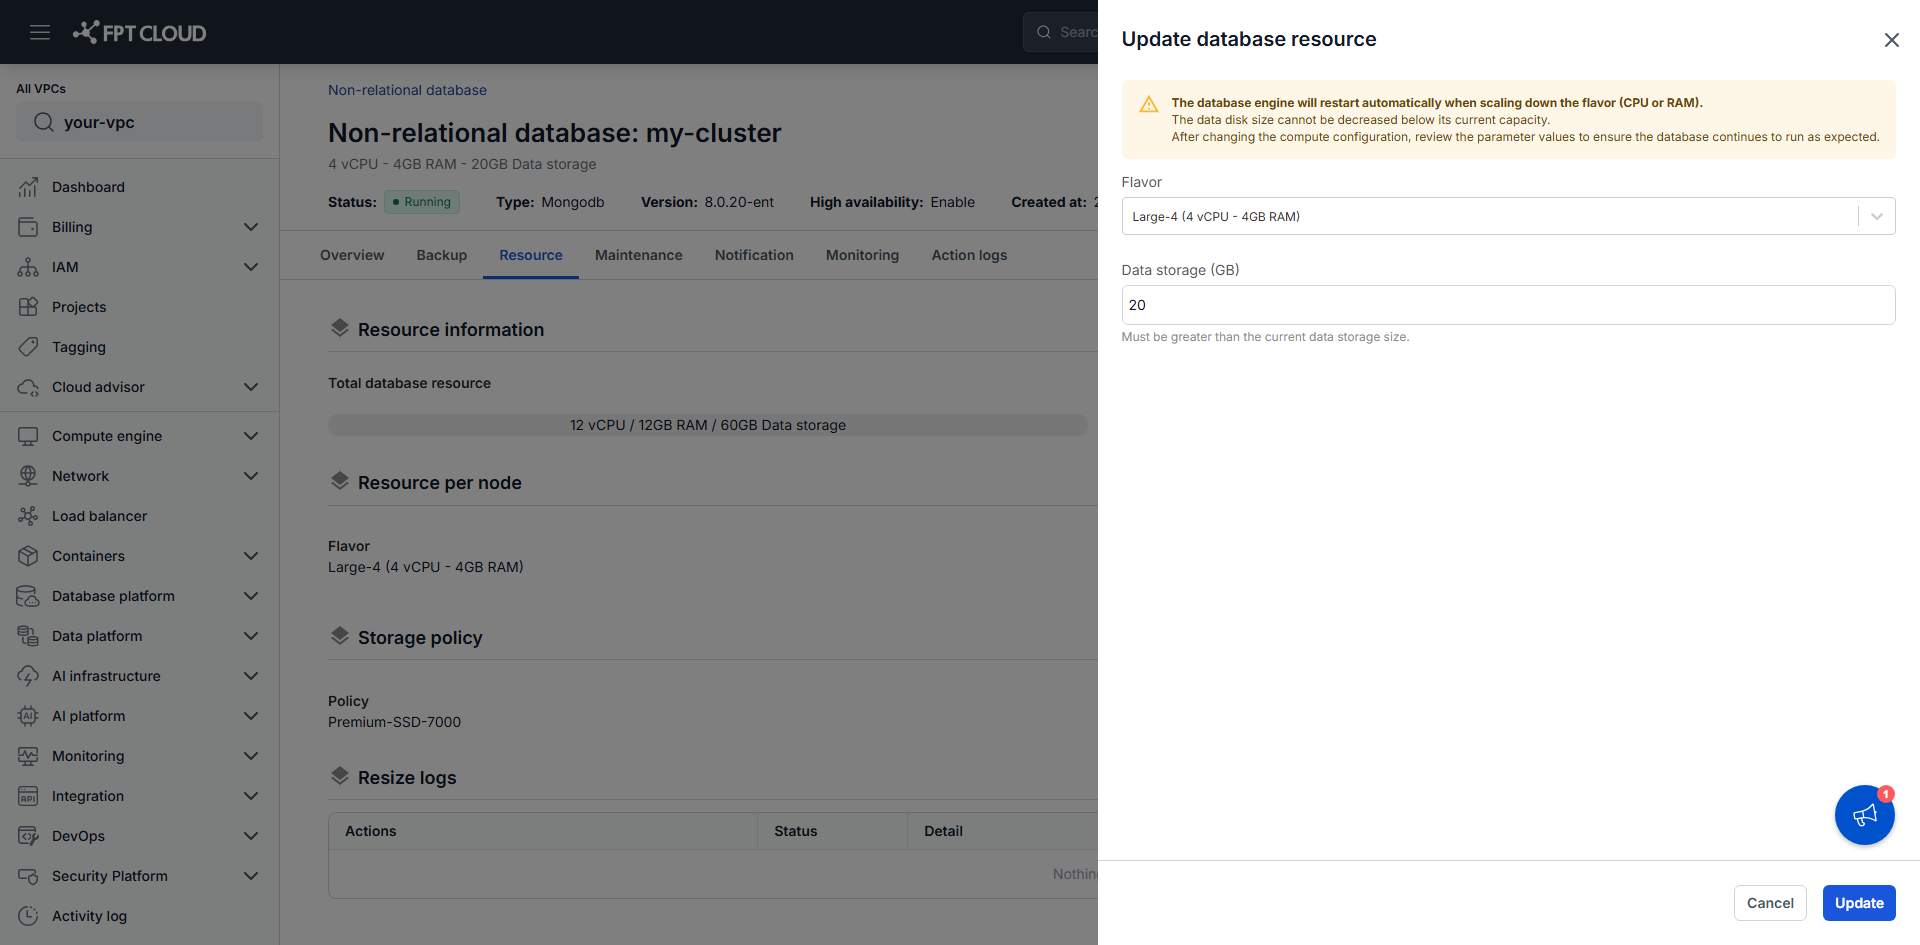Click the Dashboard chart icon

click(x=28, y=187)
